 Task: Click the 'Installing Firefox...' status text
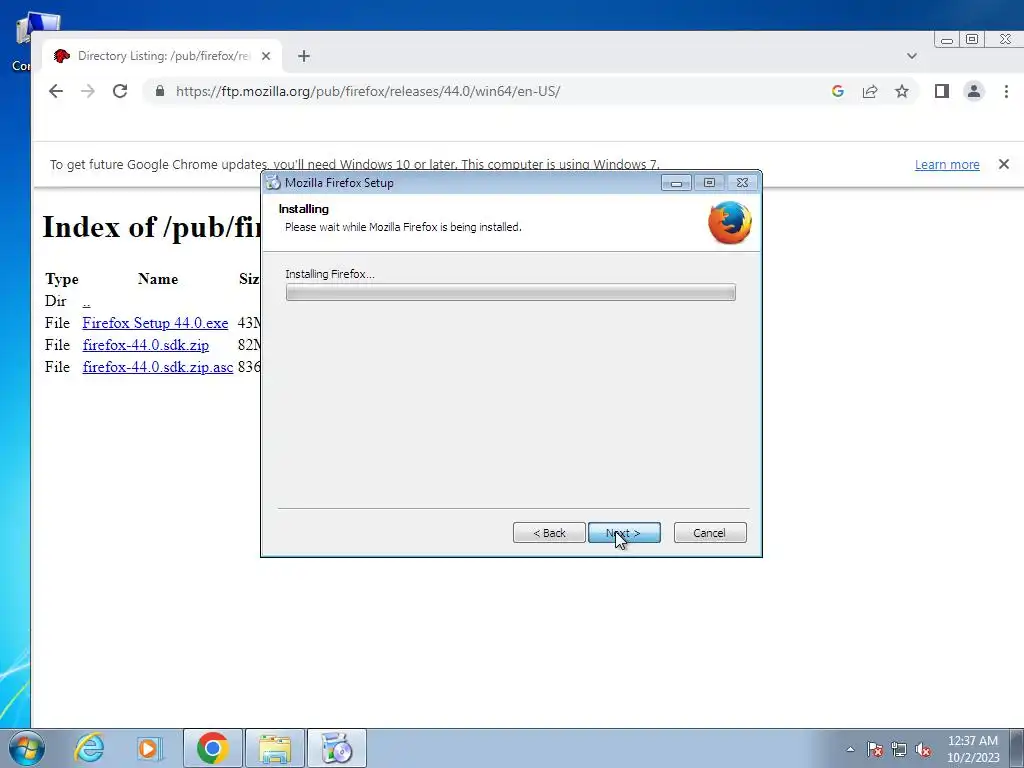330,274
